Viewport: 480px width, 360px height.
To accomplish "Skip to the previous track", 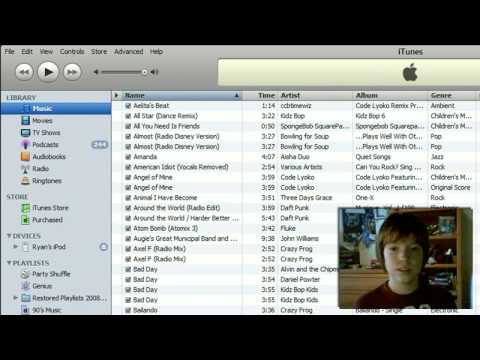I will tap(24, 72).
